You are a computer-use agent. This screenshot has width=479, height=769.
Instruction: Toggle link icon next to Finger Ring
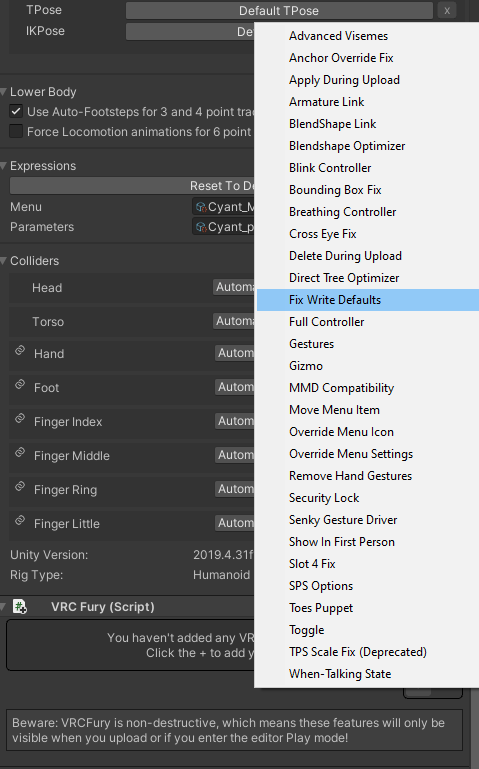20,487
